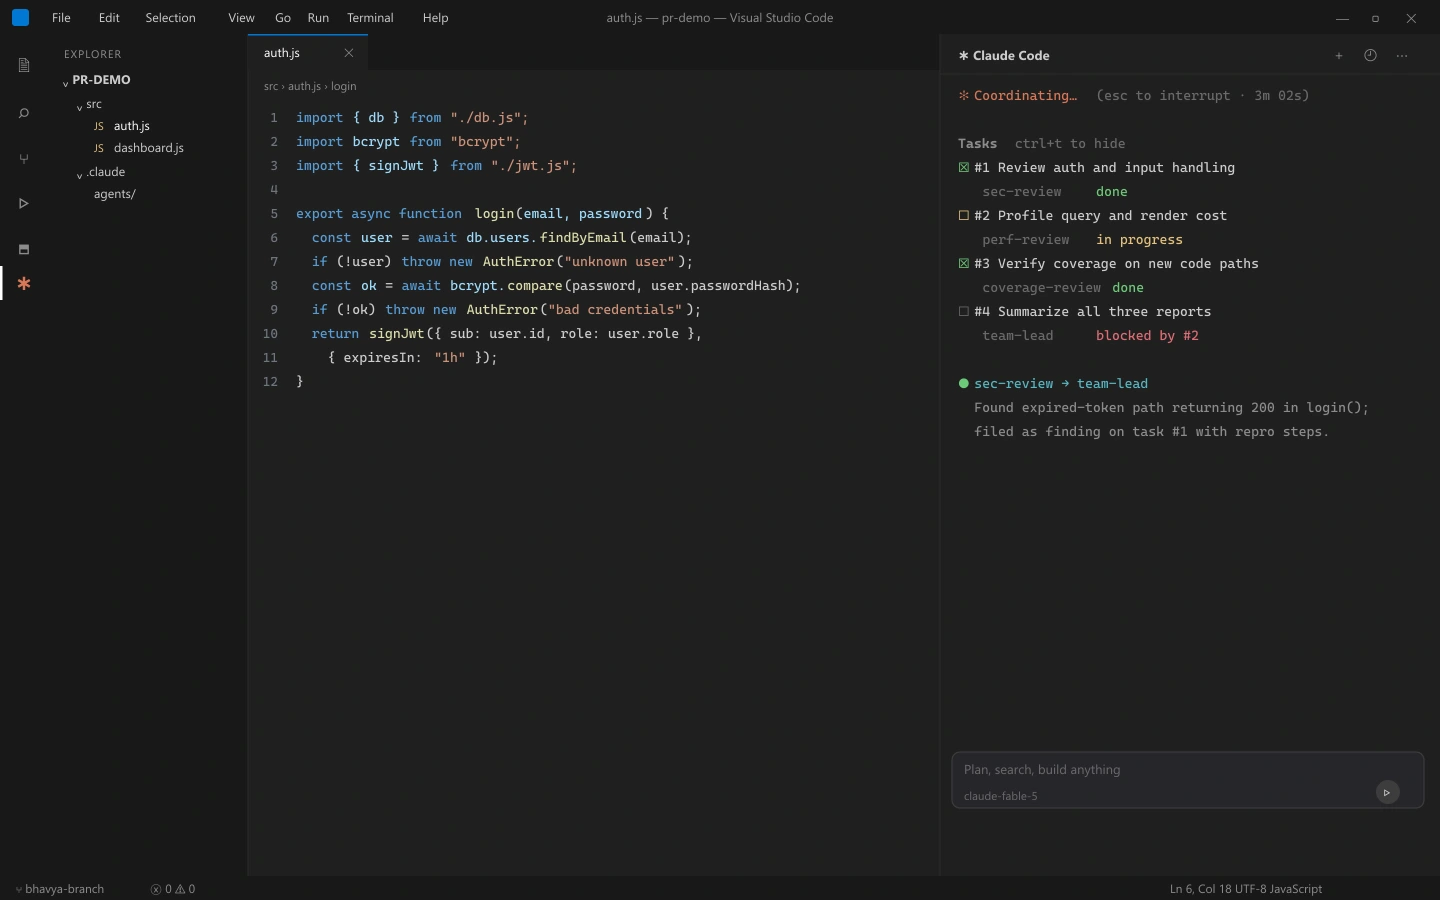Click the Ln 6, Col 18 status entry
The width and height of the screenshot is (1440, 900).
pyautogui.click(x=1201, y=889)
